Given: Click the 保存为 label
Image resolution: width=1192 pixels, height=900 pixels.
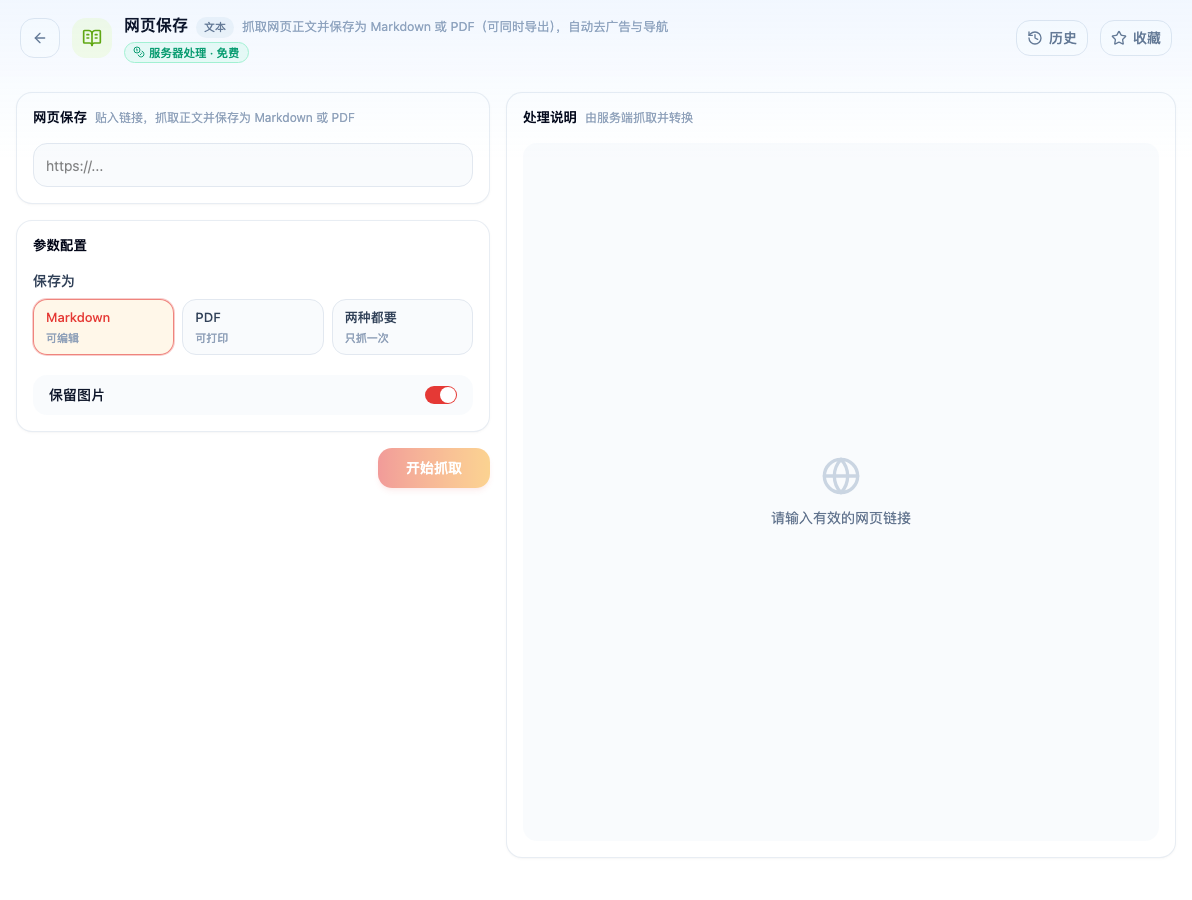Looking at the screenshot, I should pyautogui.click(x=53, y=281).
